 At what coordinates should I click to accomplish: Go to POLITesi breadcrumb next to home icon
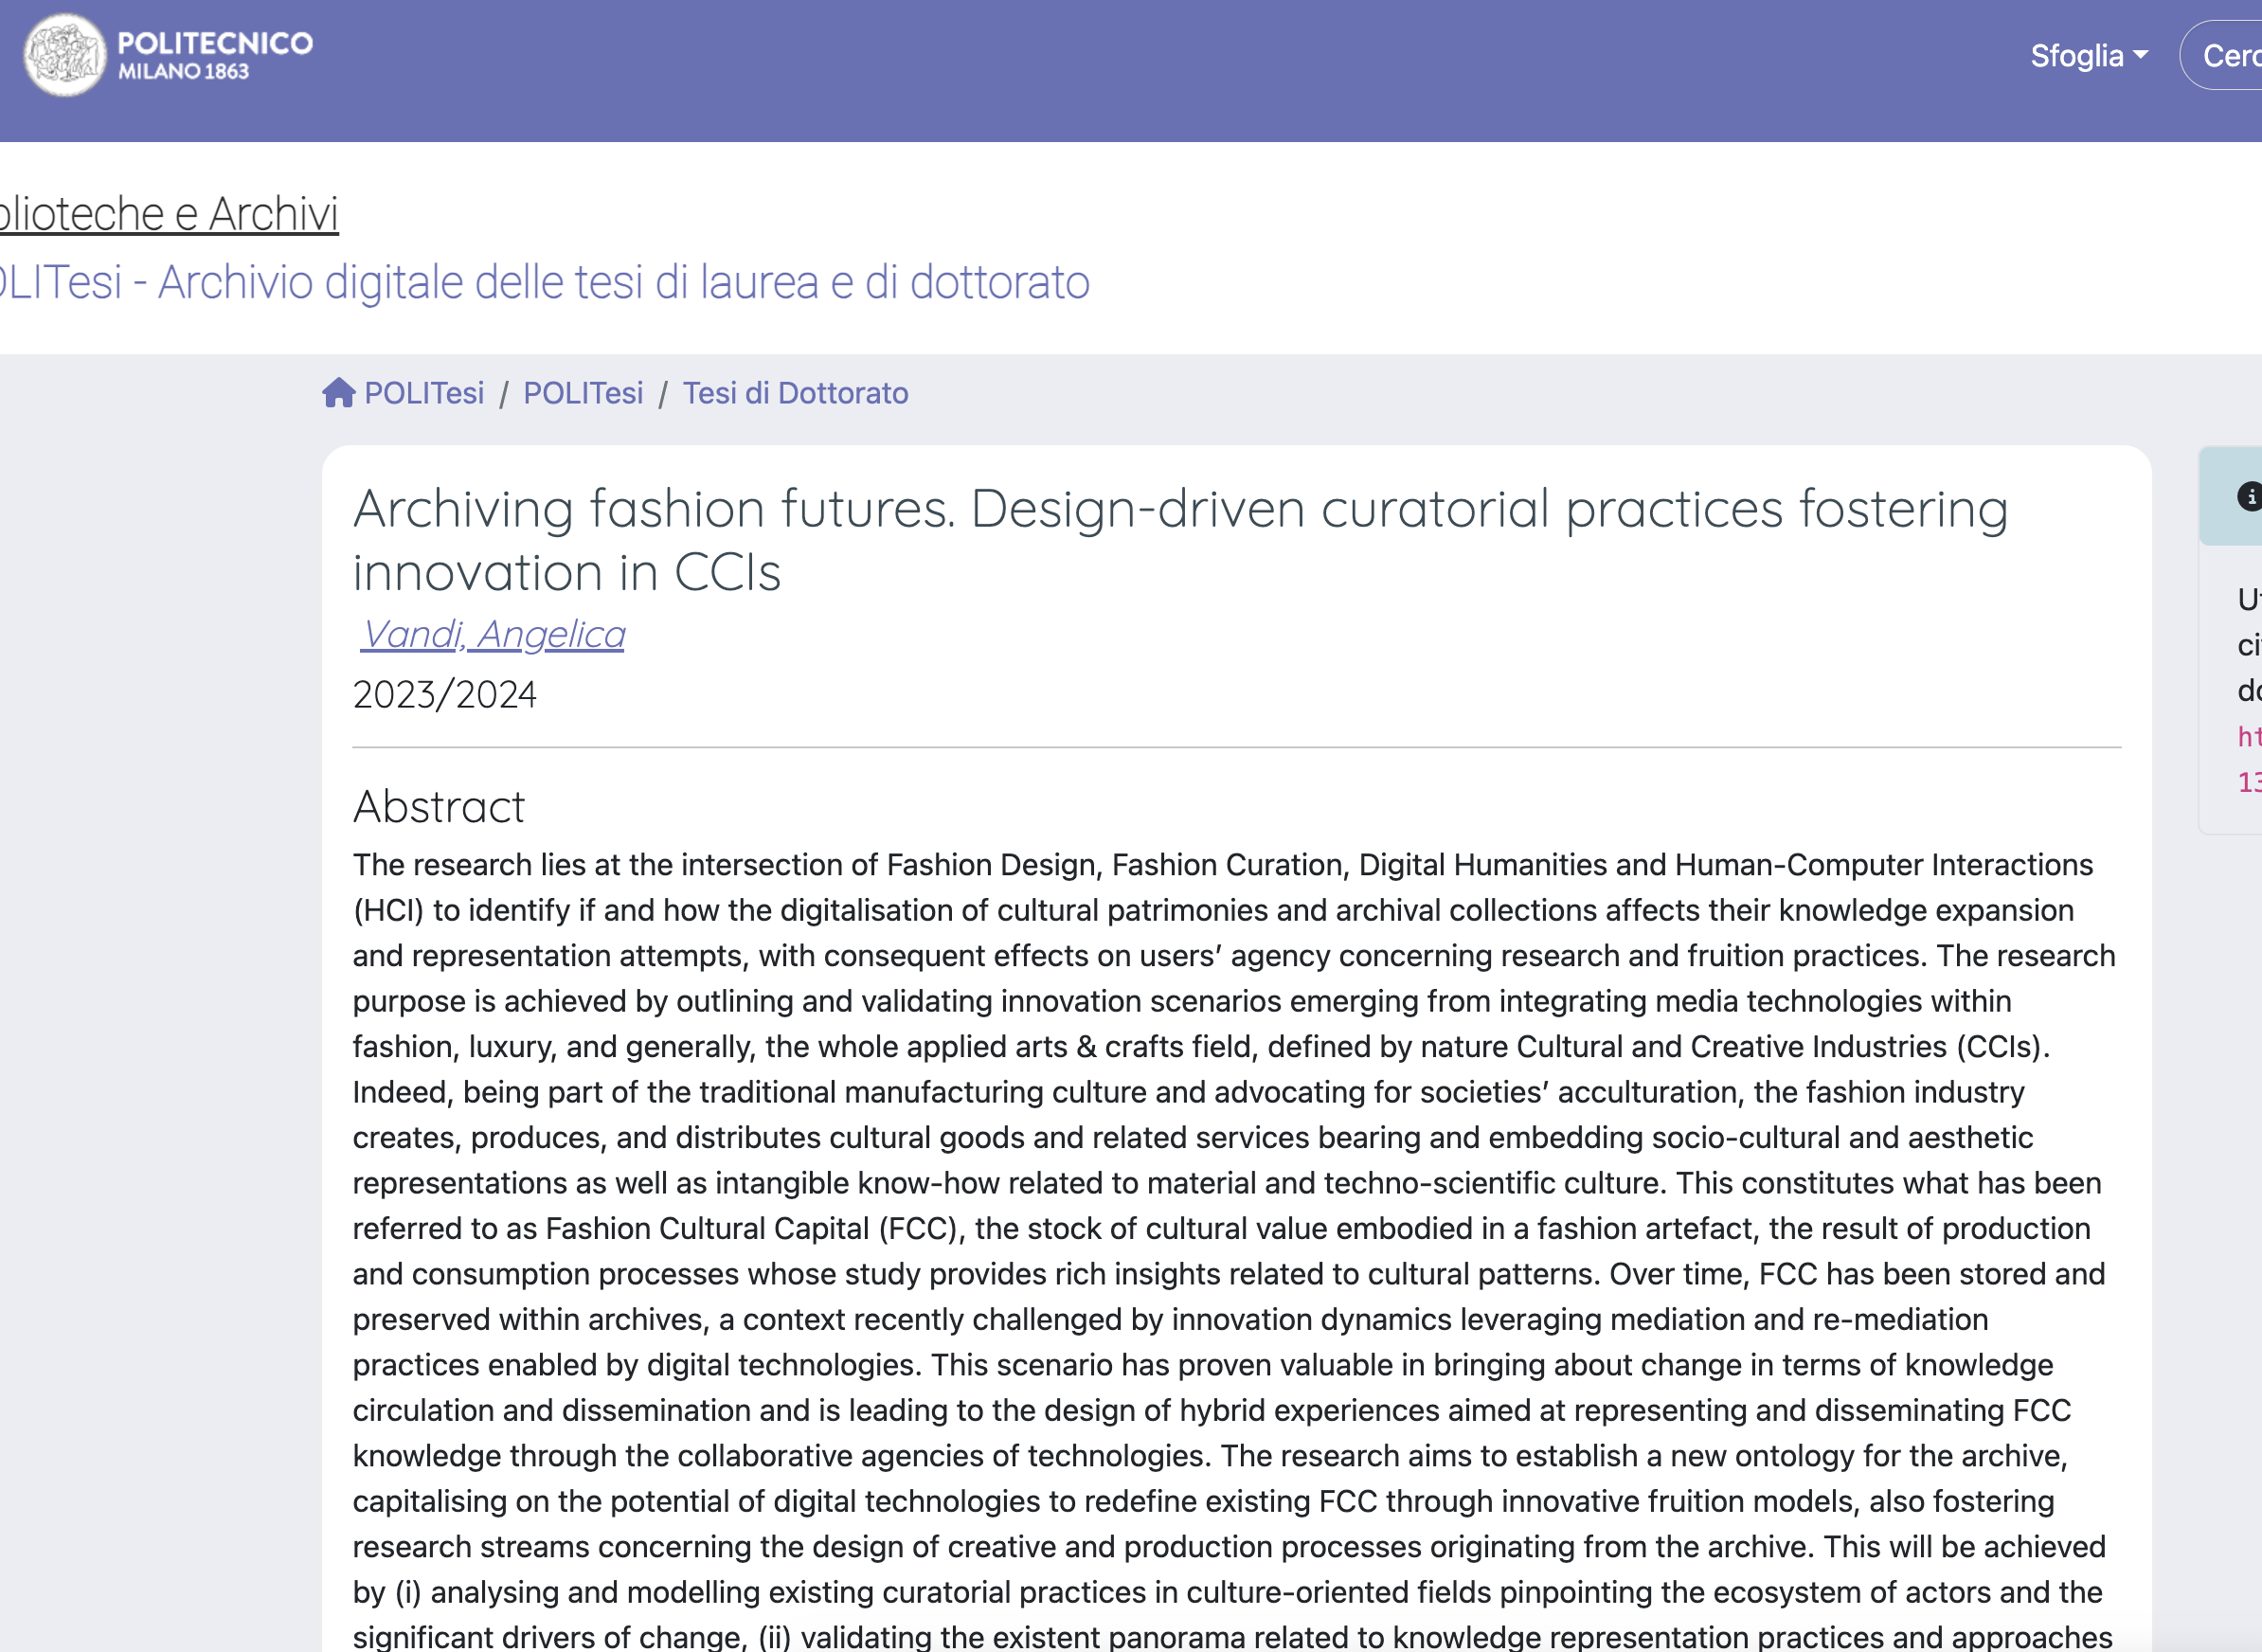[x=424, y=393]
